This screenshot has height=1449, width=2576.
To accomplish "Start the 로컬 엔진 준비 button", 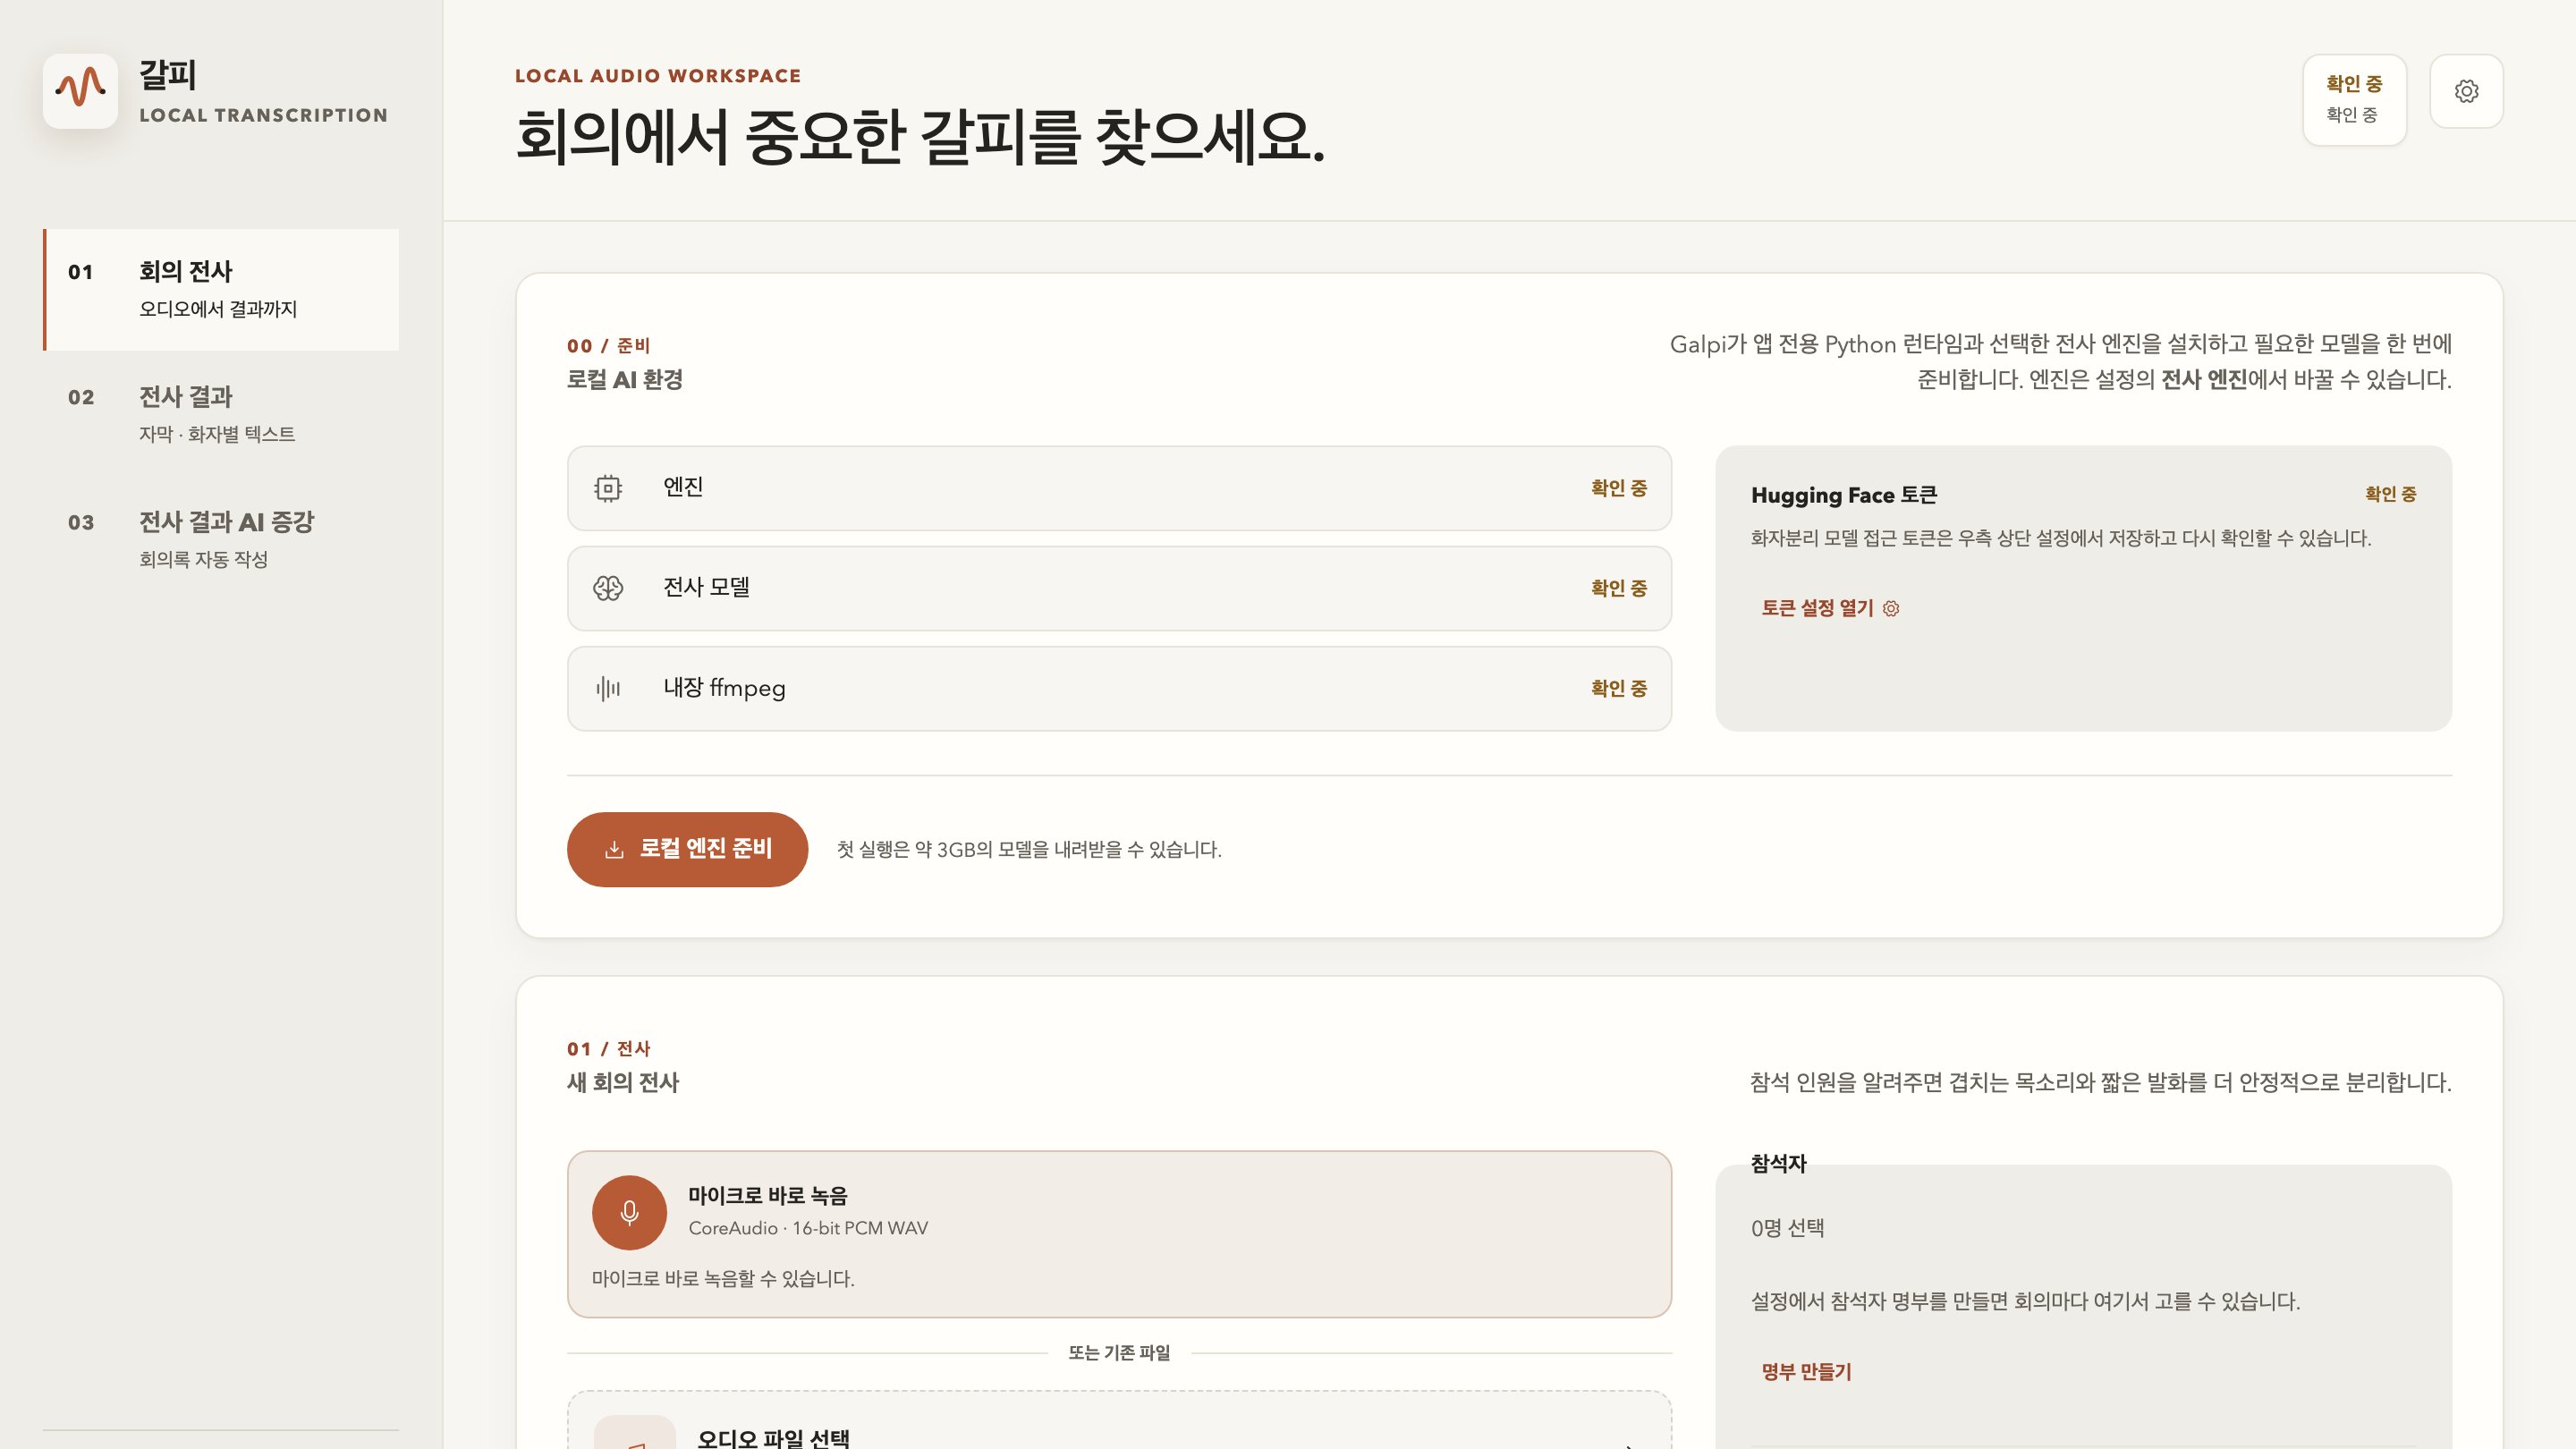I will (687, 849).
